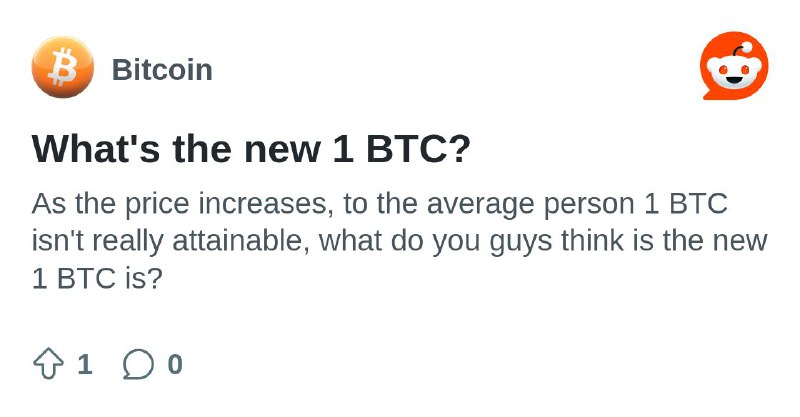Screen dimensions: 800x417
Task: Click the final line 1 BTC is?
Action: click(x=97, y=279)
